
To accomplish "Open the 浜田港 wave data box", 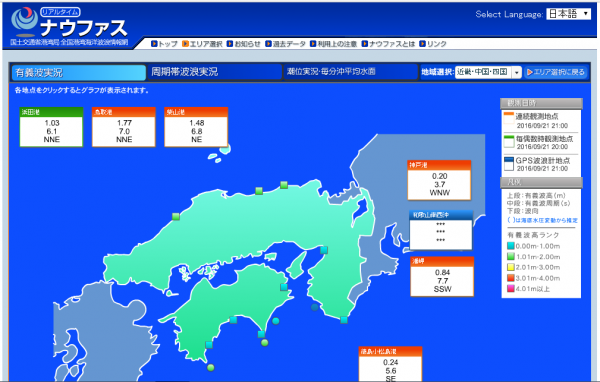I will tap(51, 127).
